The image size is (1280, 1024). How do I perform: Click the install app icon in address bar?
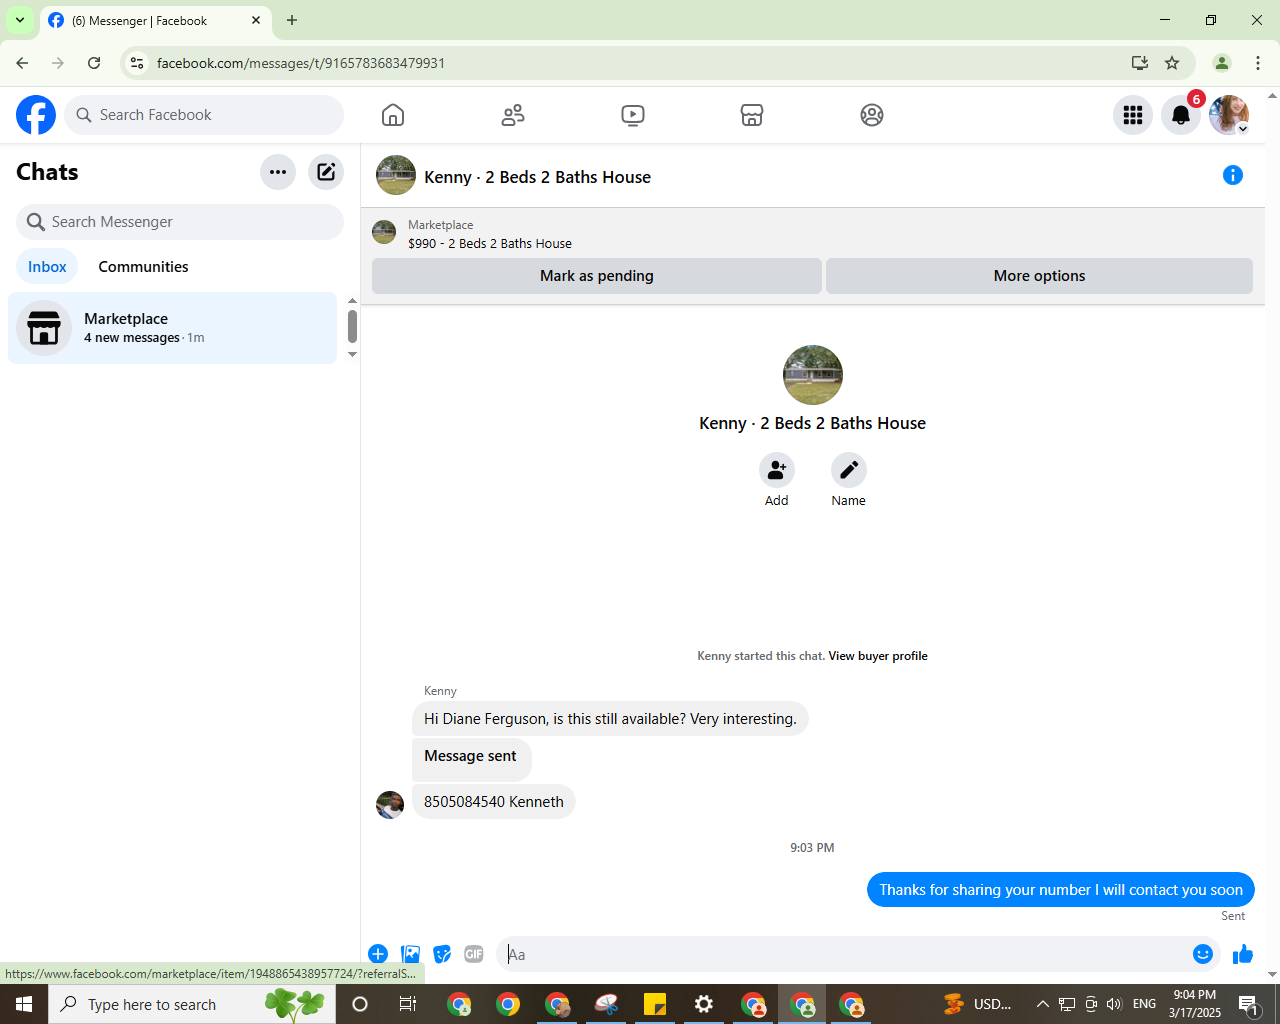pos(1140,63)
